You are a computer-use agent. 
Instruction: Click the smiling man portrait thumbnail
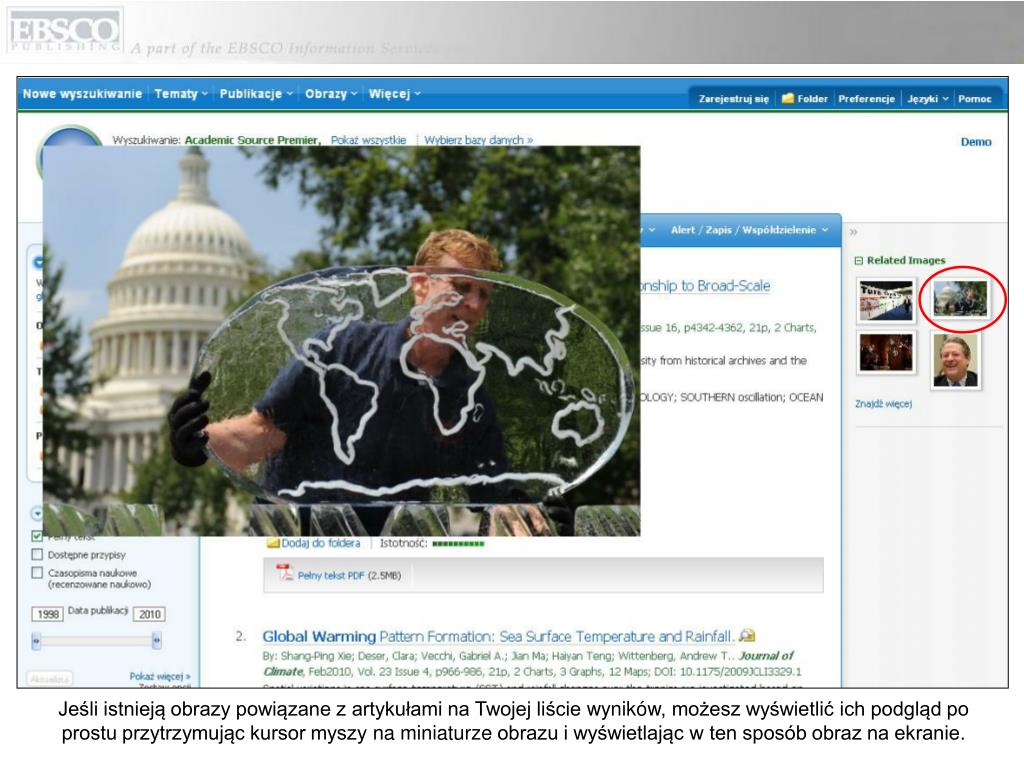(955, 360)
